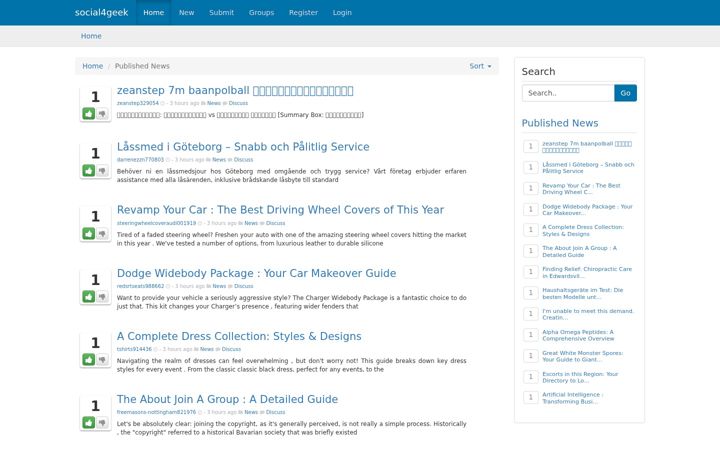This screenshot has width=720, height=450.
Task: Open sidebar link Revamp Your Car
Action: 581,189
